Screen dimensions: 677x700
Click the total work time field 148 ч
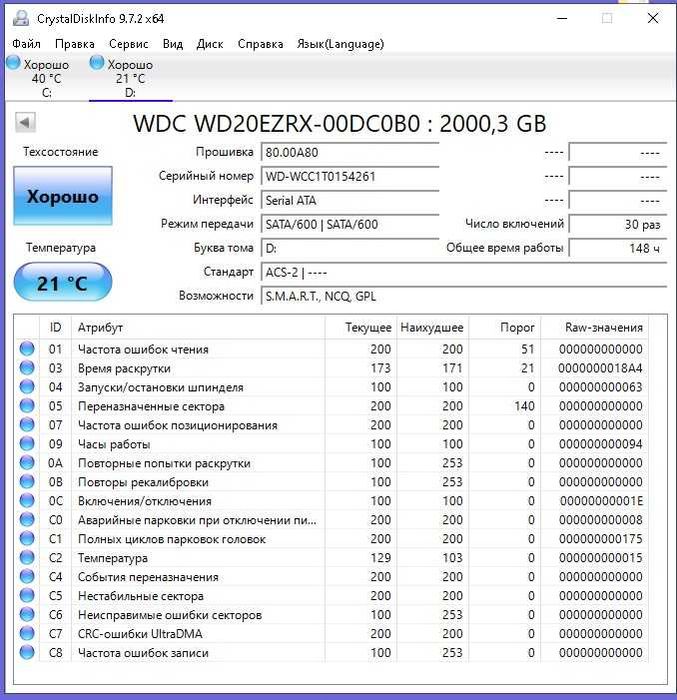pos(618,248)
